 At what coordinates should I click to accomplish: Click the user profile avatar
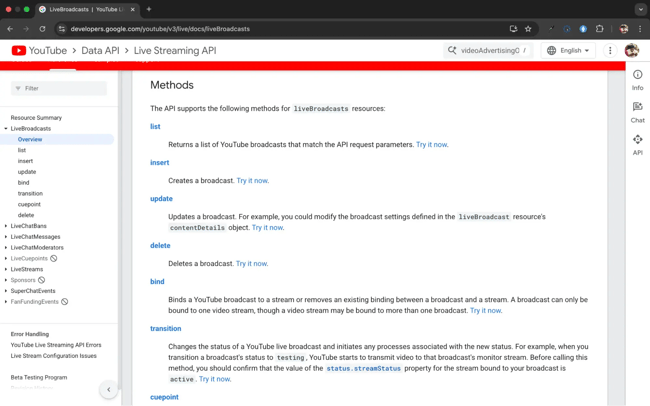coord(631,51)
